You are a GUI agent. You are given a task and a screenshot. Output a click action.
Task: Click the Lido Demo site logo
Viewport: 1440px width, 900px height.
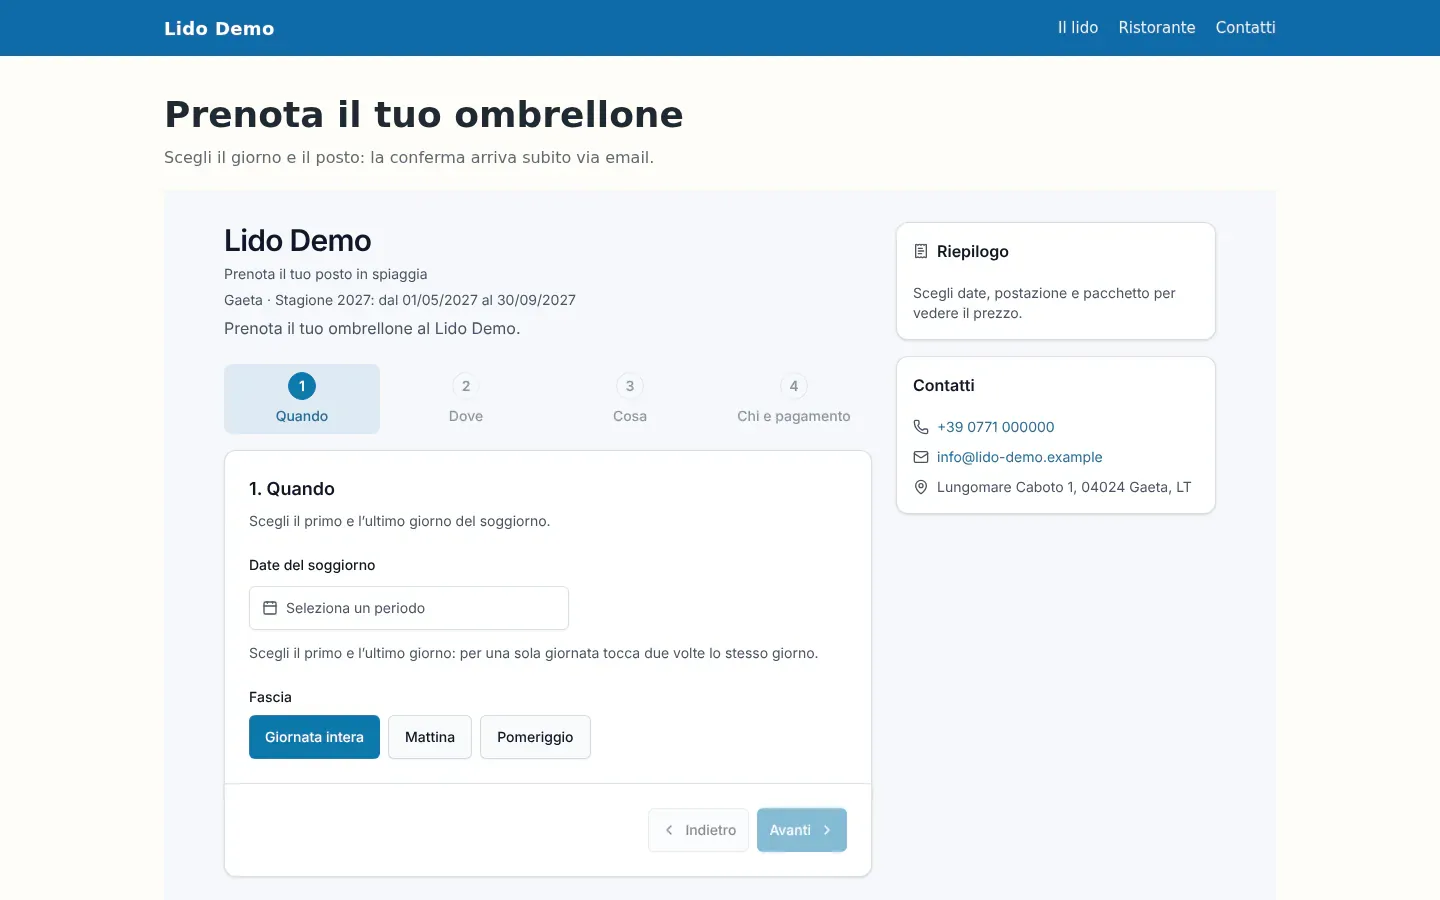(x=219, y=28)
